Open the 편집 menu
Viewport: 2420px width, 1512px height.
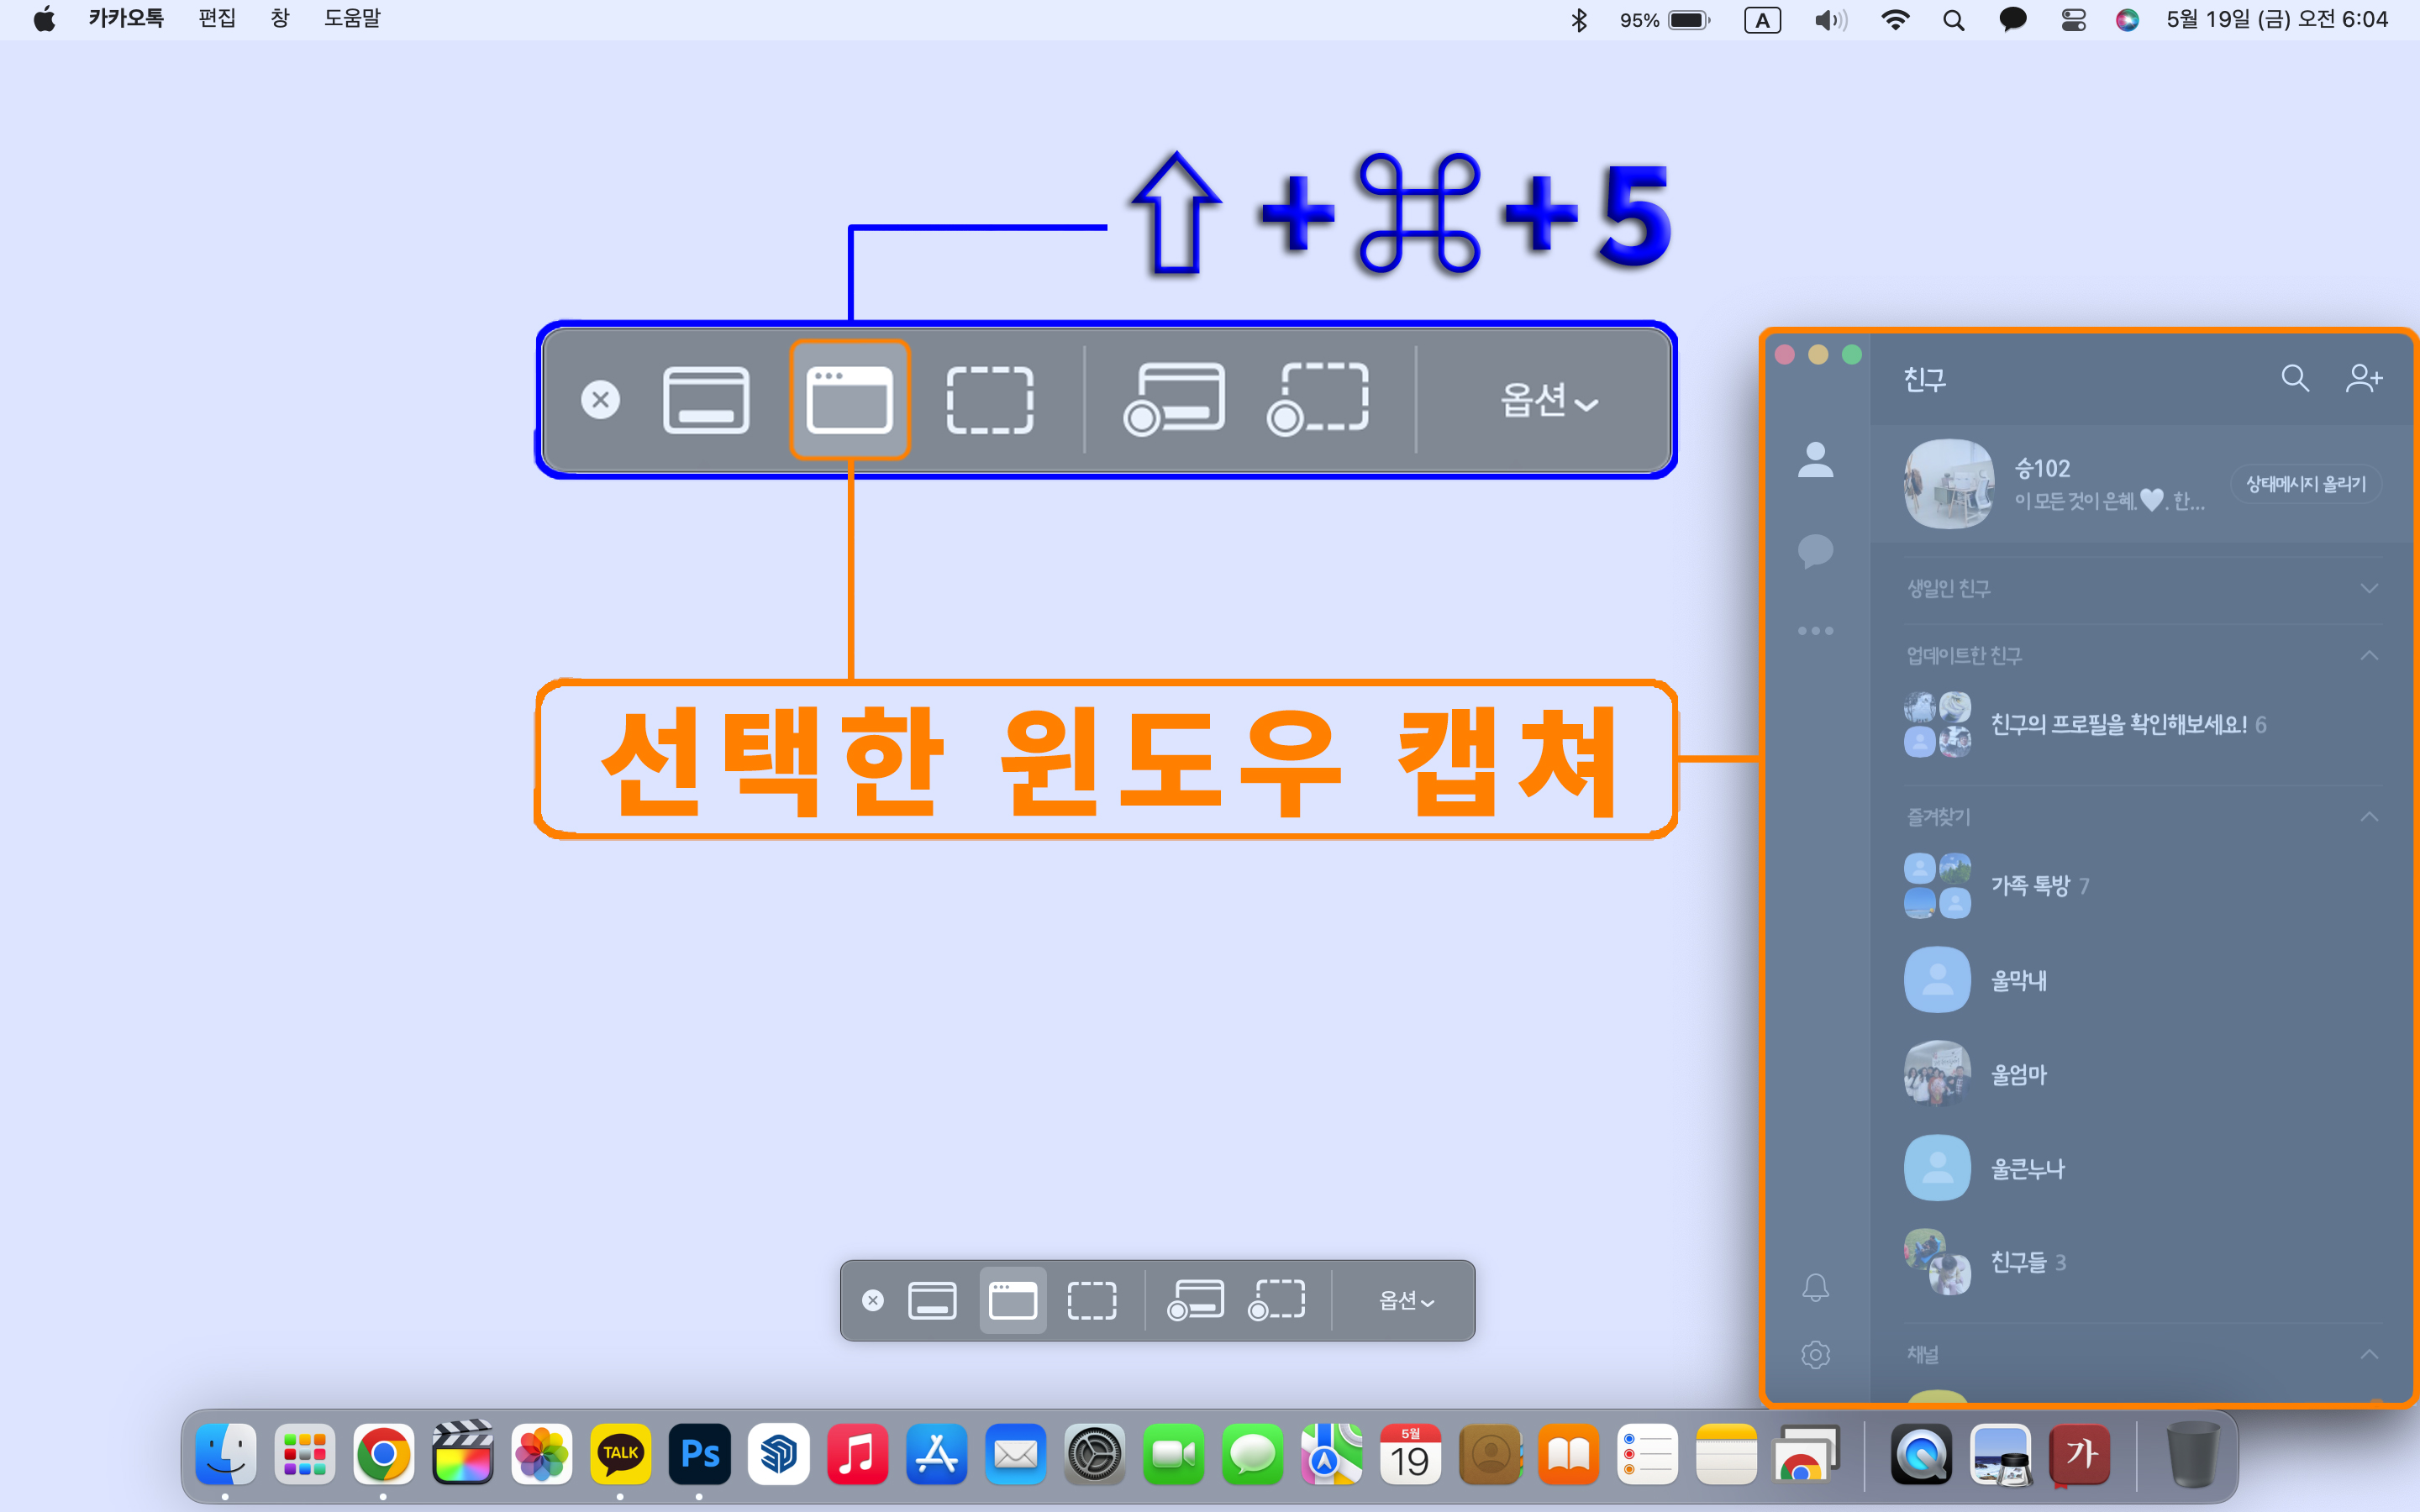(x=217, y=19)
